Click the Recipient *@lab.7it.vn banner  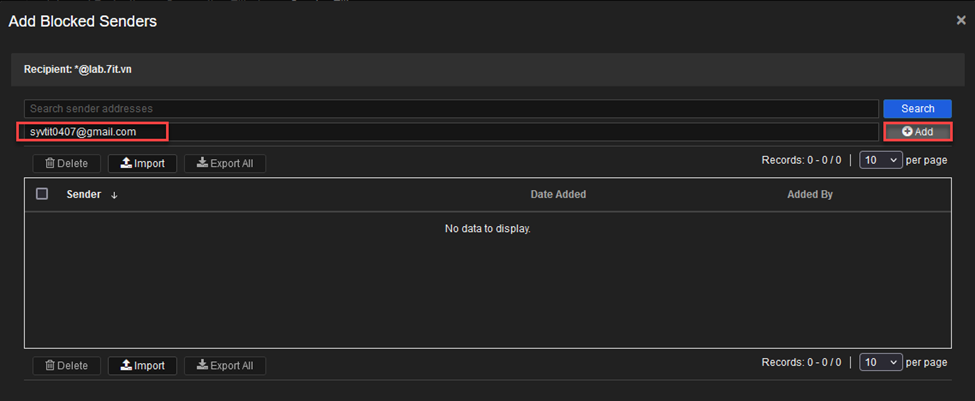[x=488, y=70]
